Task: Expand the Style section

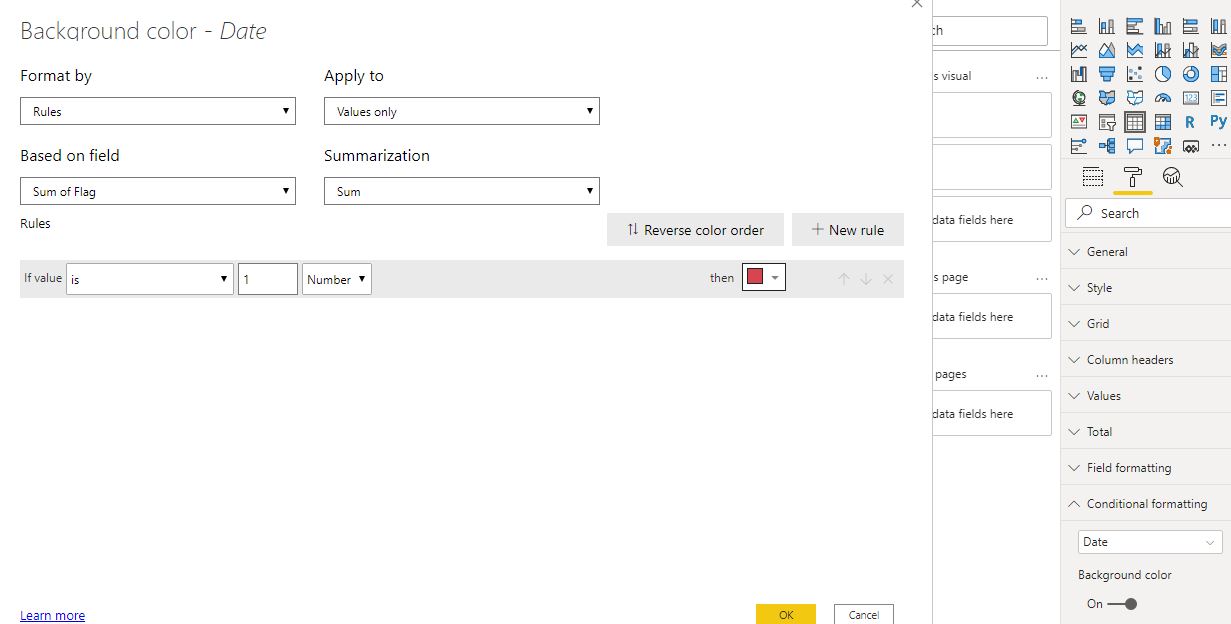Action: click(1145, 288)
